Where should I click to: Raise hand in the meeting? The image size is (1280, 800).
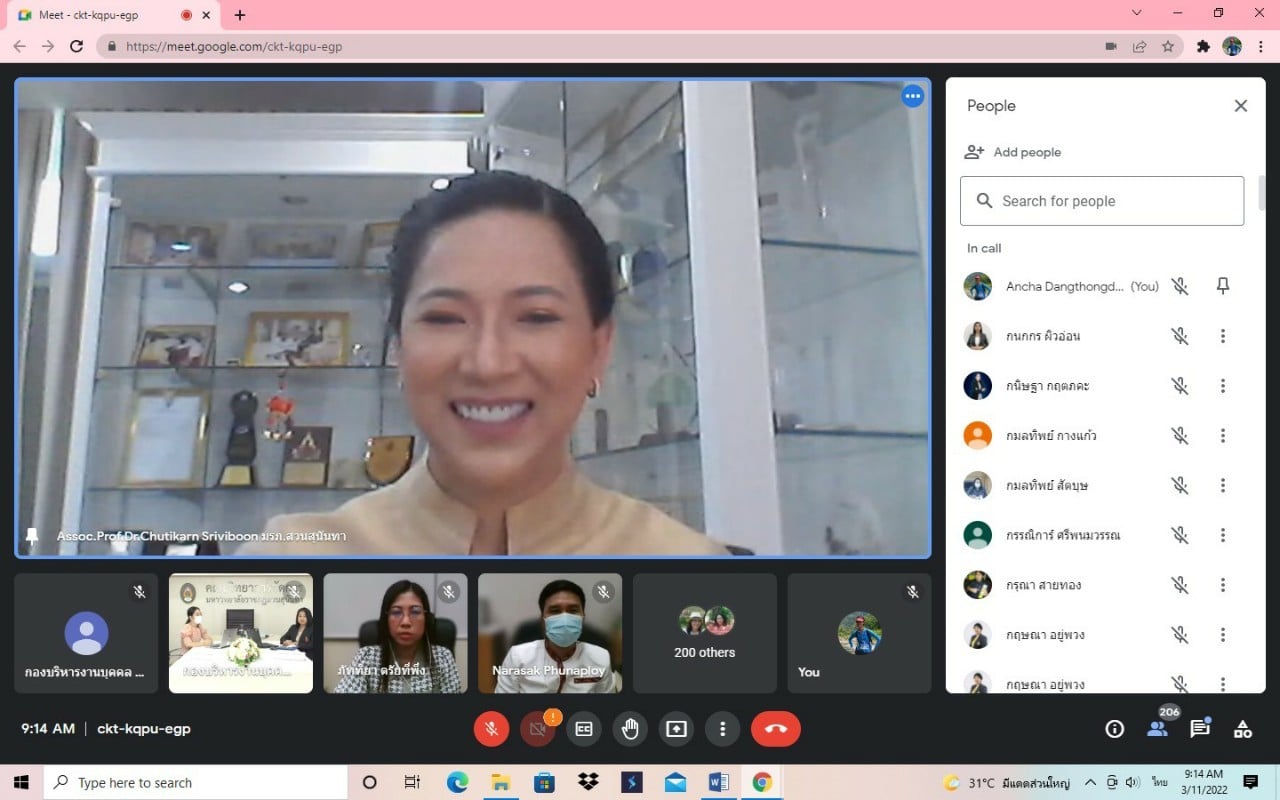pyautogui.click(x=630, y=729)
